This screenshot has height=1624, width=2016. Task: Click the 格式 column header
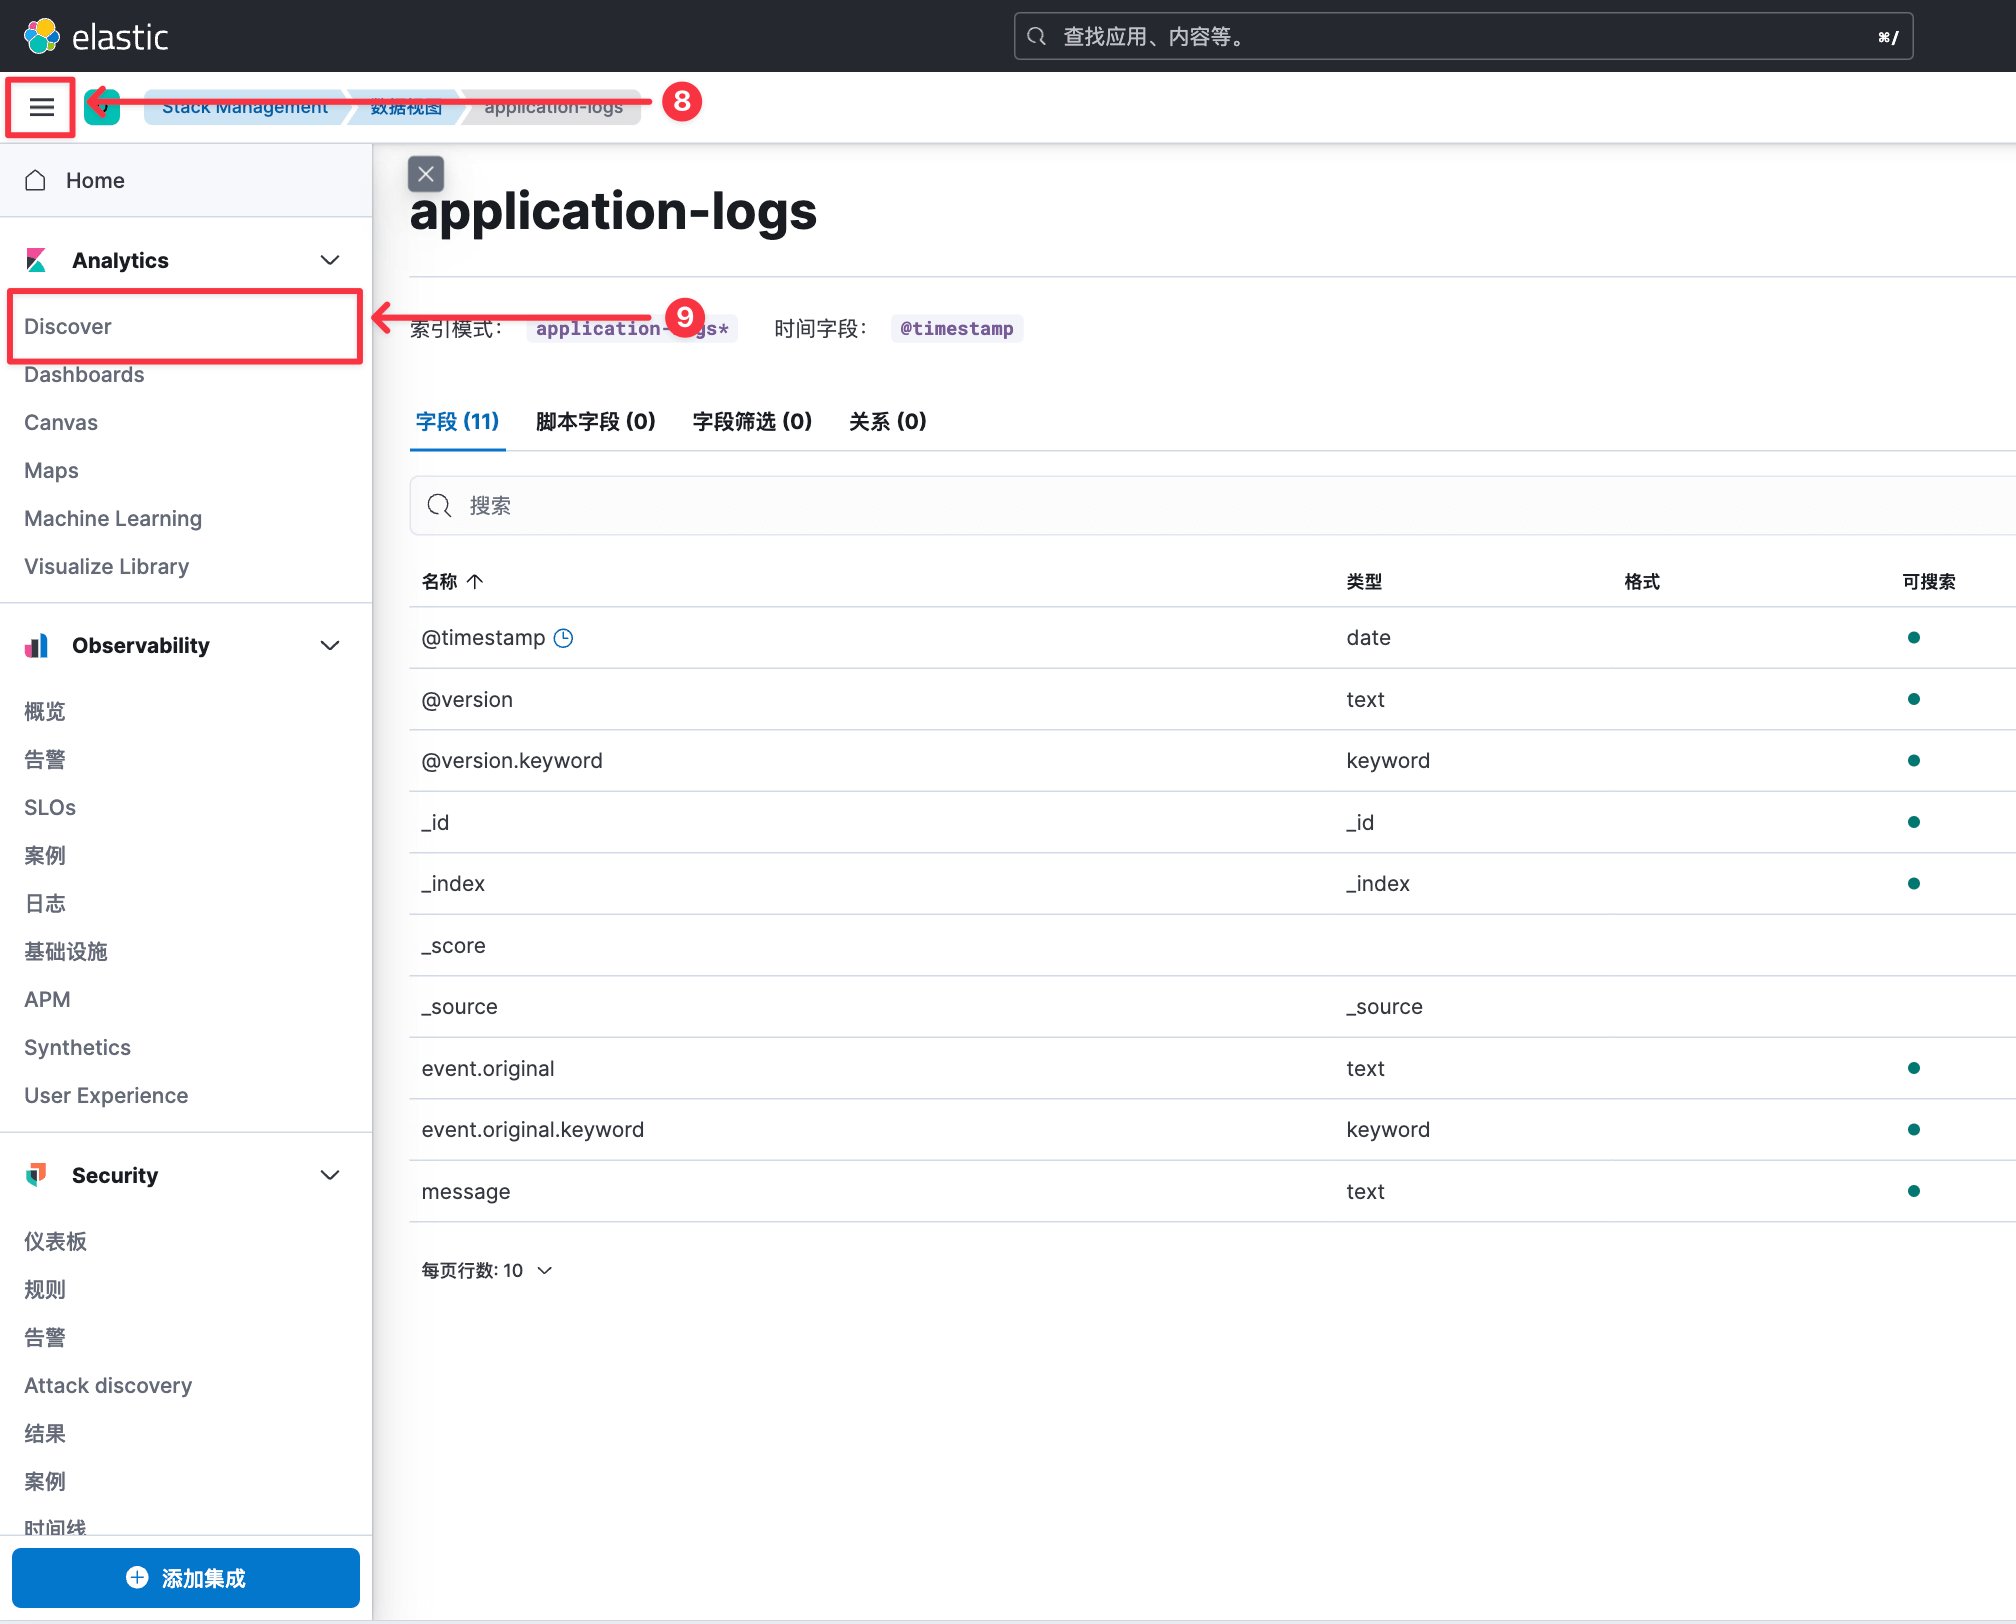1642,581
